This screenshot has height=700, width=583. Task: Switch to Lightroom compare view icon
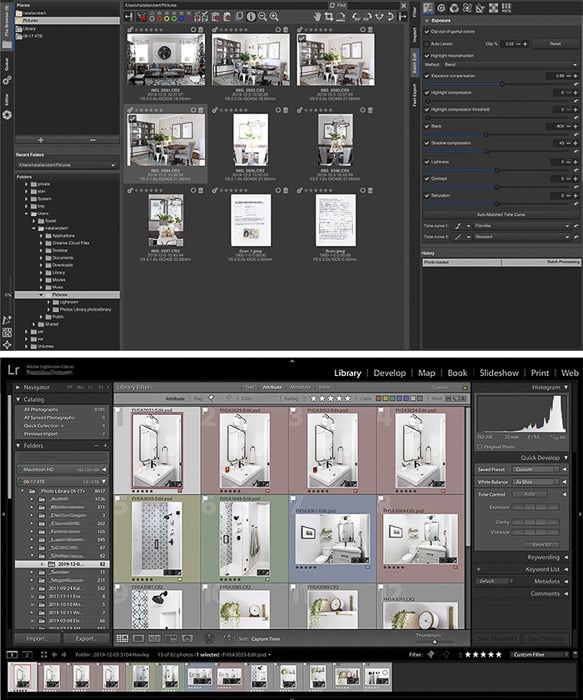[154, 638]
